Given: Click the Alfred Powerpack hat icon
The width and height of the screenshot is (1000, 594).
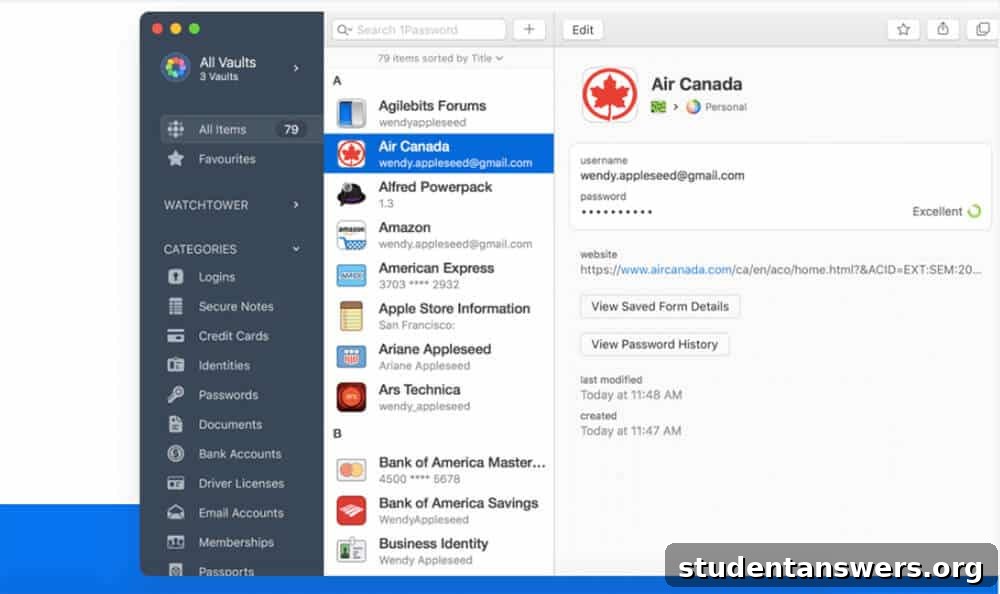Looking at the screenshot, I should (x=351, y=194).
